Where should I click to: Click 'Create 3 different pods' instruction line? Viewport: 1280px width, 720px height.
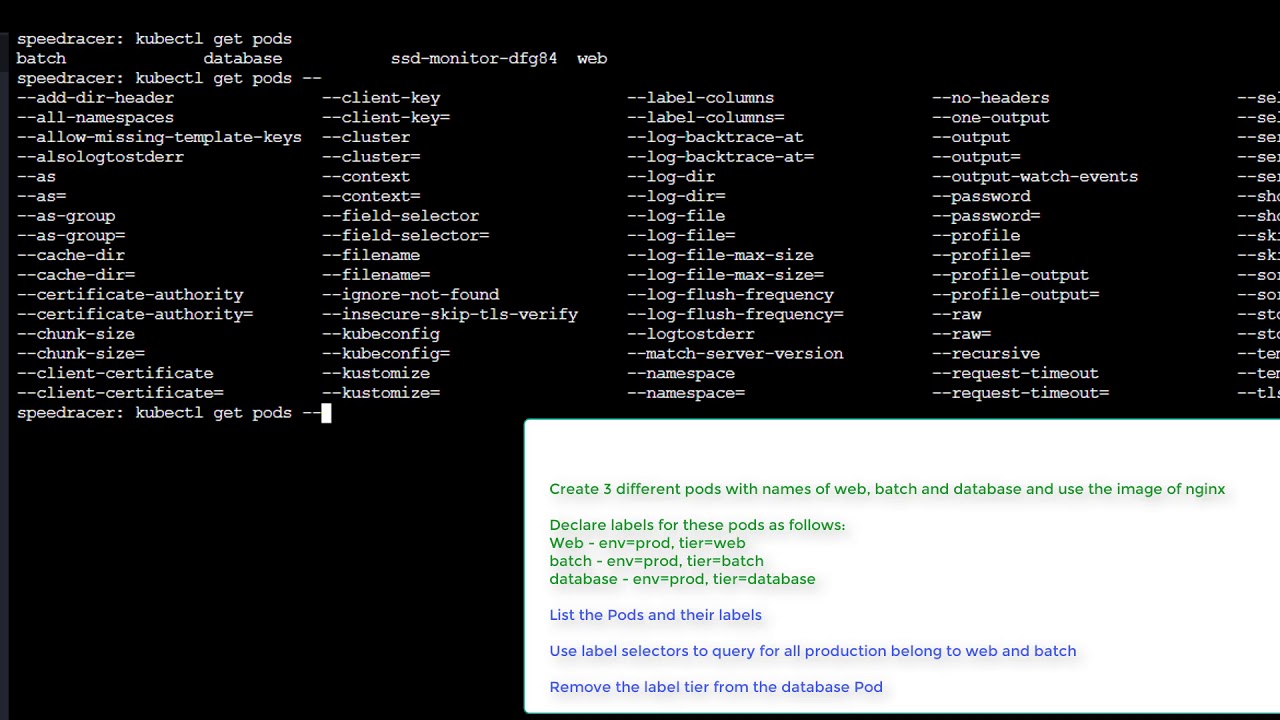tap(887, 489)
